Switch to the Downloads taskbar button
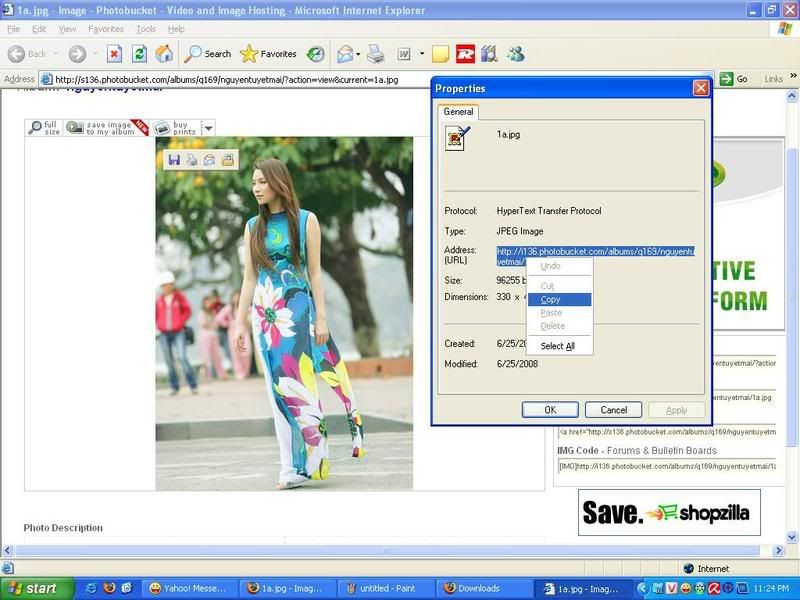The image size is (800, 600). pos(484,588)
